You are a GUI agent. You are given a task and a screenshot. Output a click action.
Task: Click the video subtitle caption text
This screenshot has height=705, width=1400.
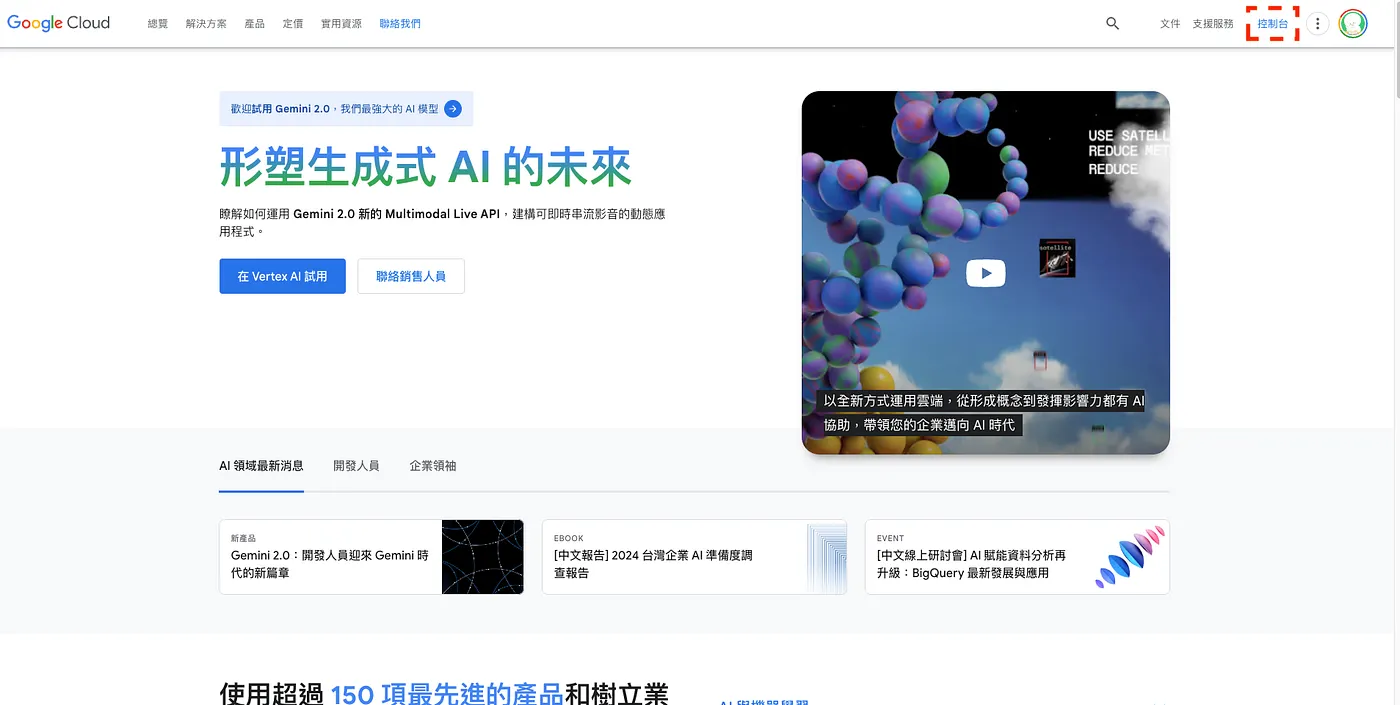coord(983,412)
